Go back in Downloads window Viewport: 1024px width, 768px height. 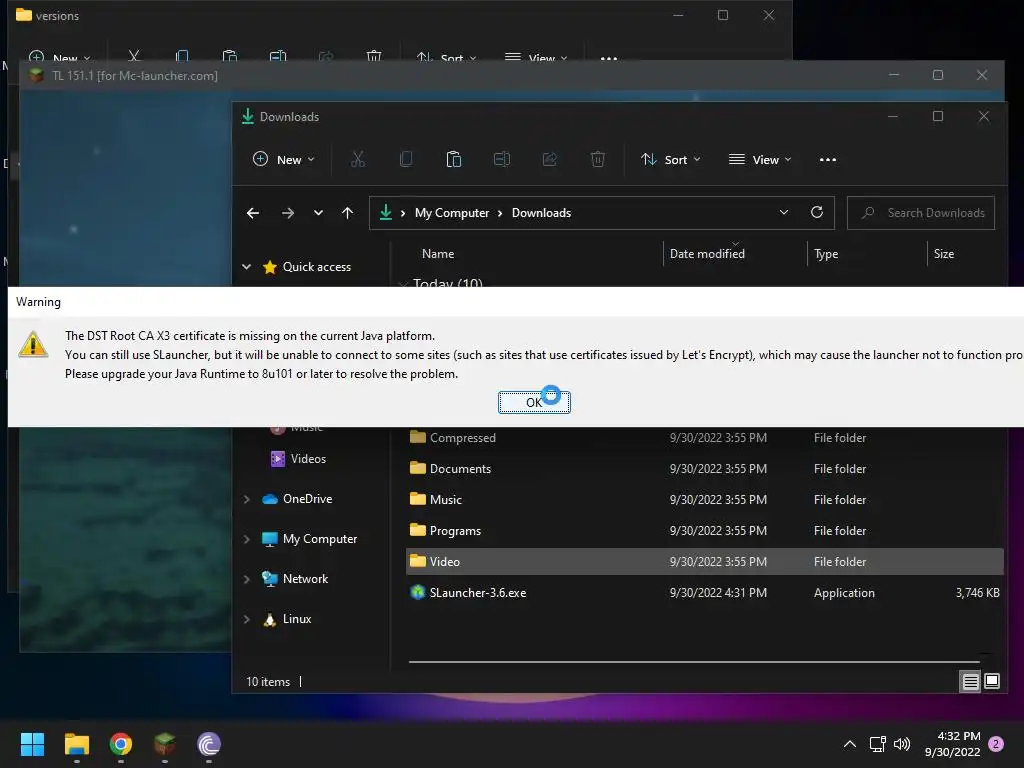click(x=253, y=213)
